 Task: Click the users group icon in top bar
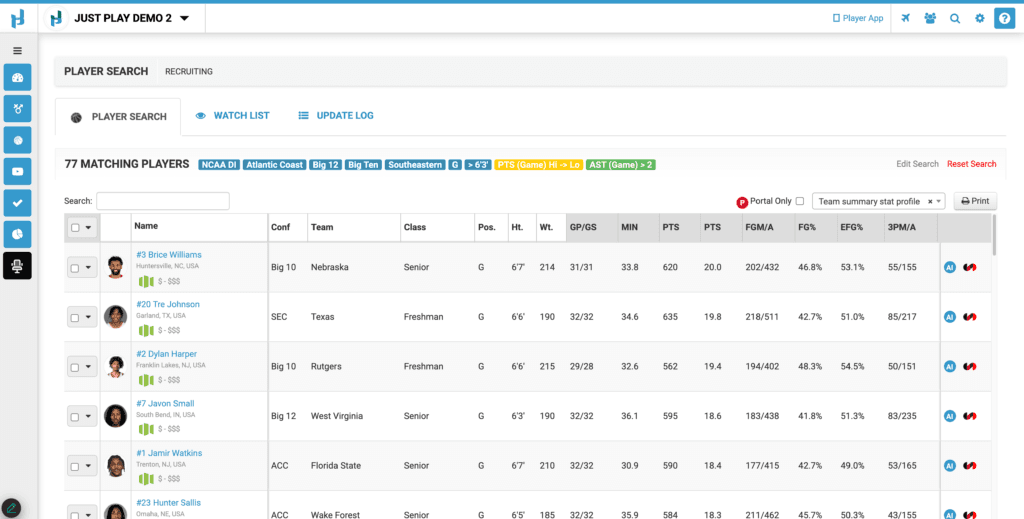point(930,18)
